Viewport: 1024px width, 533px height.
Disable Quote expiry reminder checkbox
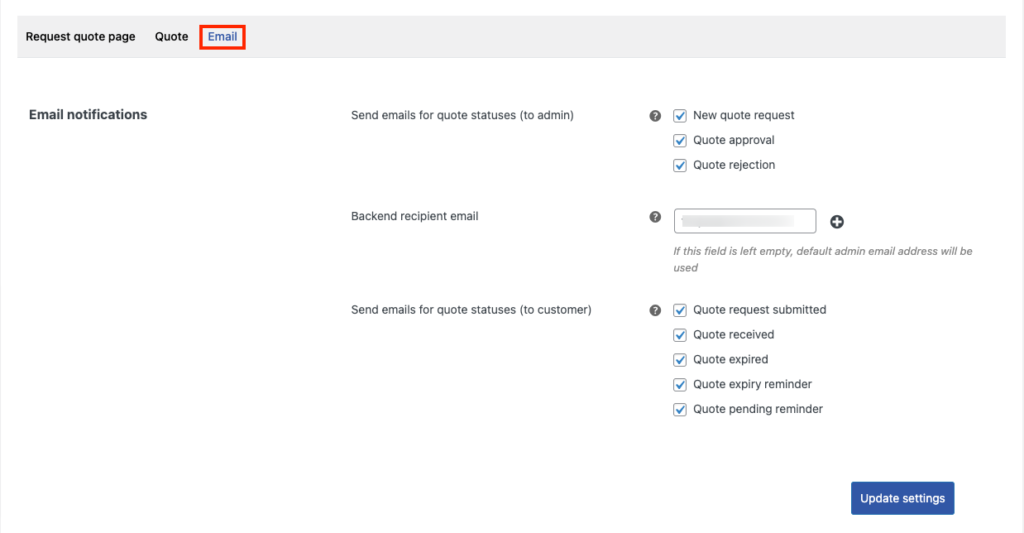click(680, 385)
